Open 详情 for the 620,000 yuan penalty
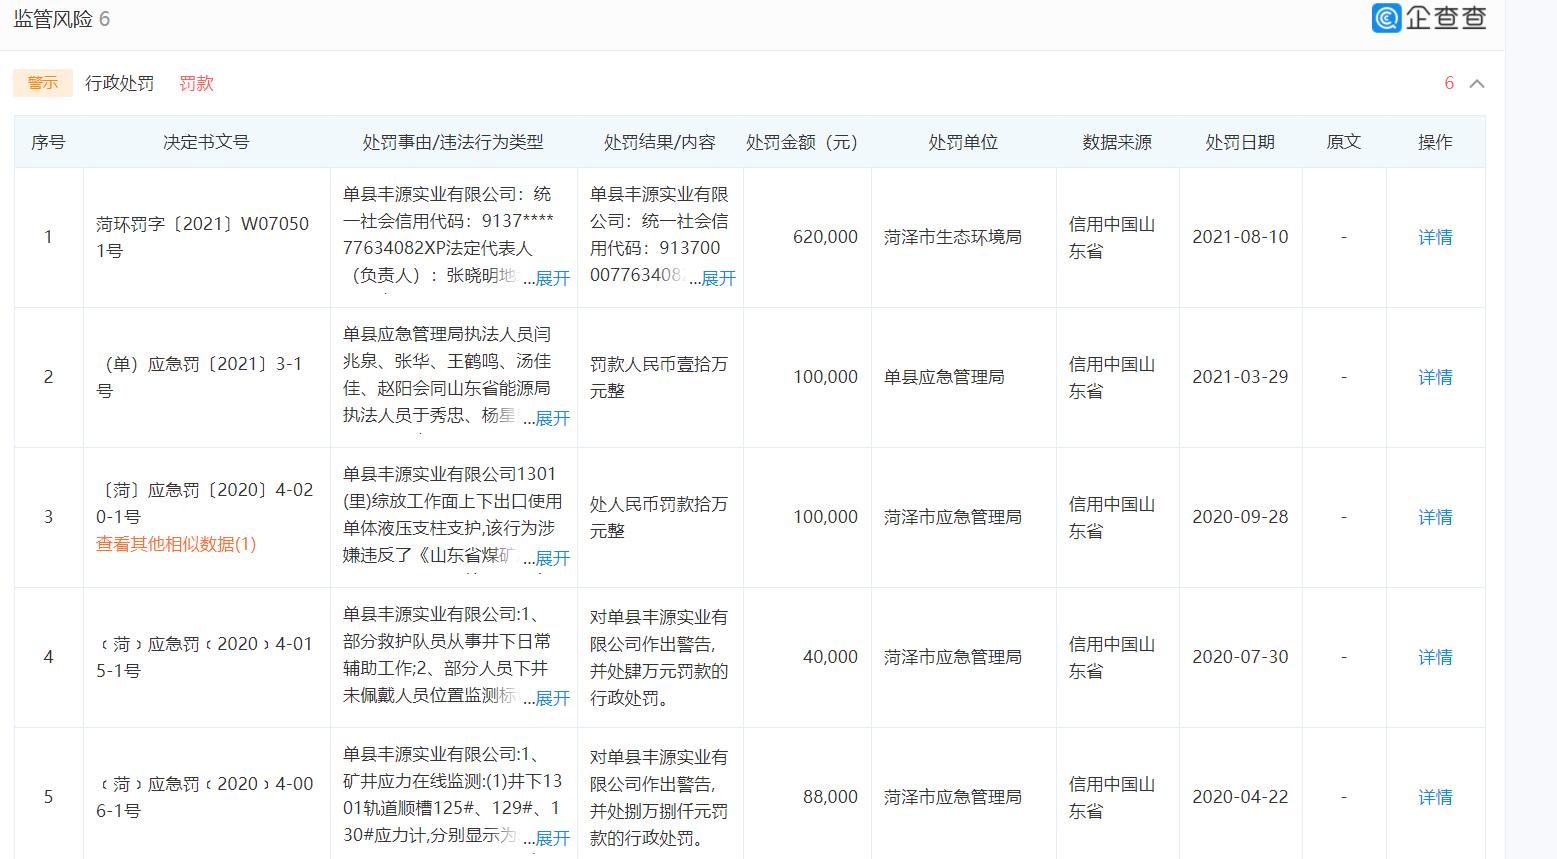 coord(1435,237)
